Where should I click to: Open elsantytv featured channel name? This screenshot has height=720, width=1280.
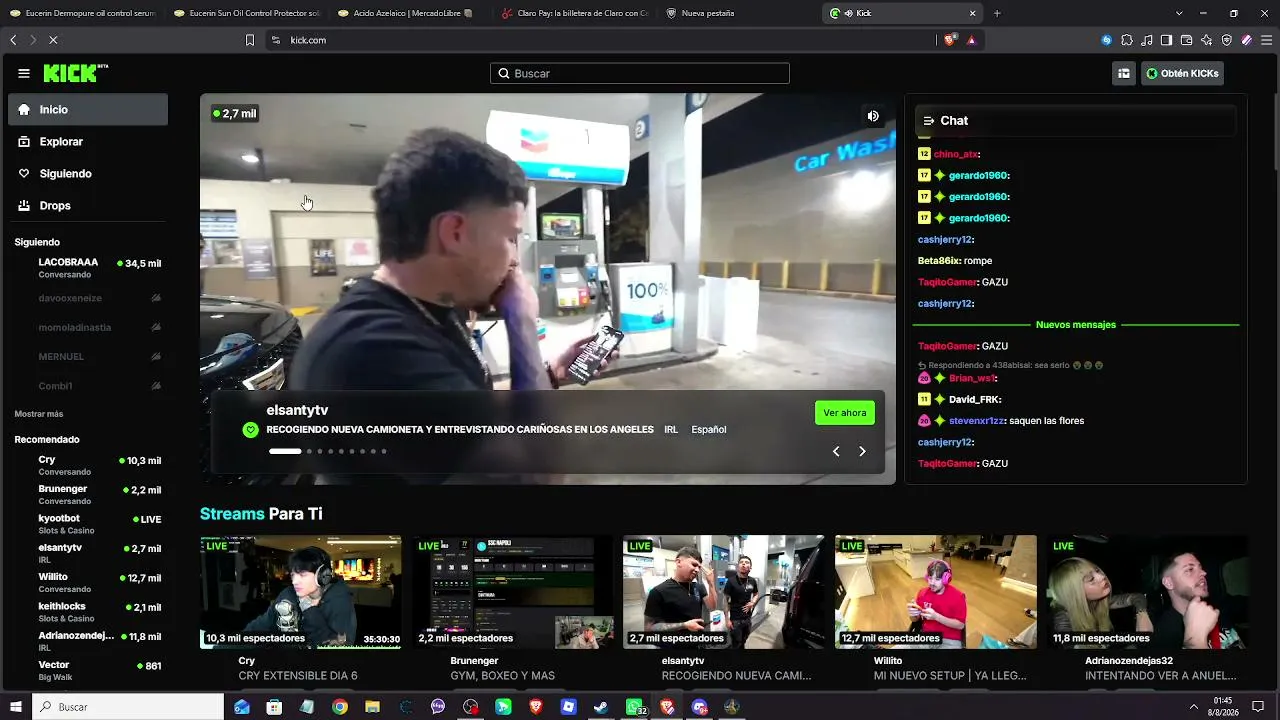coord(297,410)
